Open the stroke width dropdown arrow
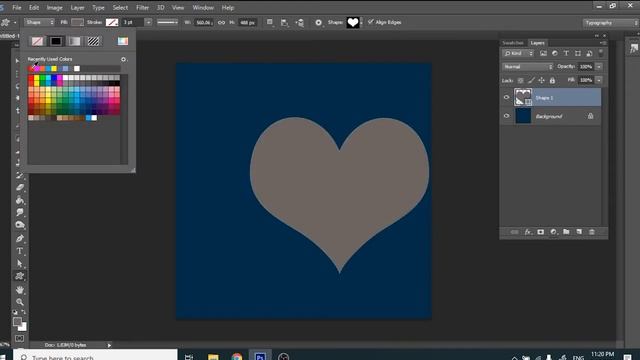 tap(148, 22)
